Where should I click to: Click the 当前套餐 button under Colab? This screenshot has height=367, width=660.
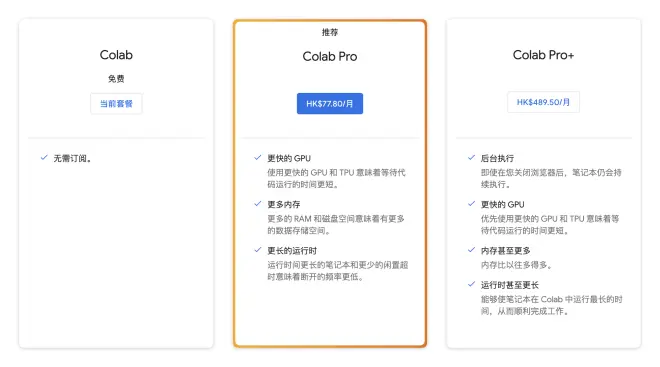[x=116, y=104]
